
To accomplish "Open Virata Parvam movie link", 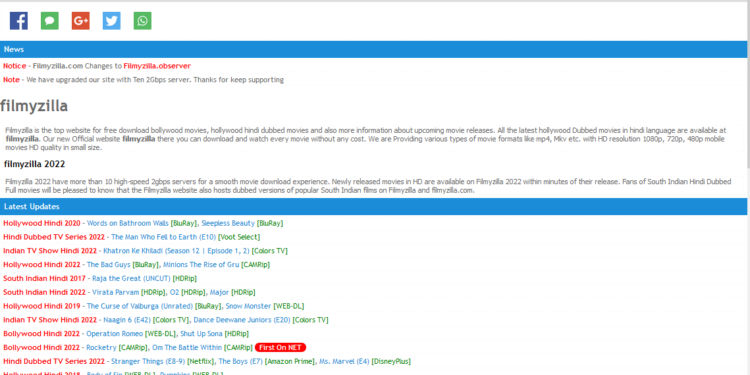I will click(116, 293).
